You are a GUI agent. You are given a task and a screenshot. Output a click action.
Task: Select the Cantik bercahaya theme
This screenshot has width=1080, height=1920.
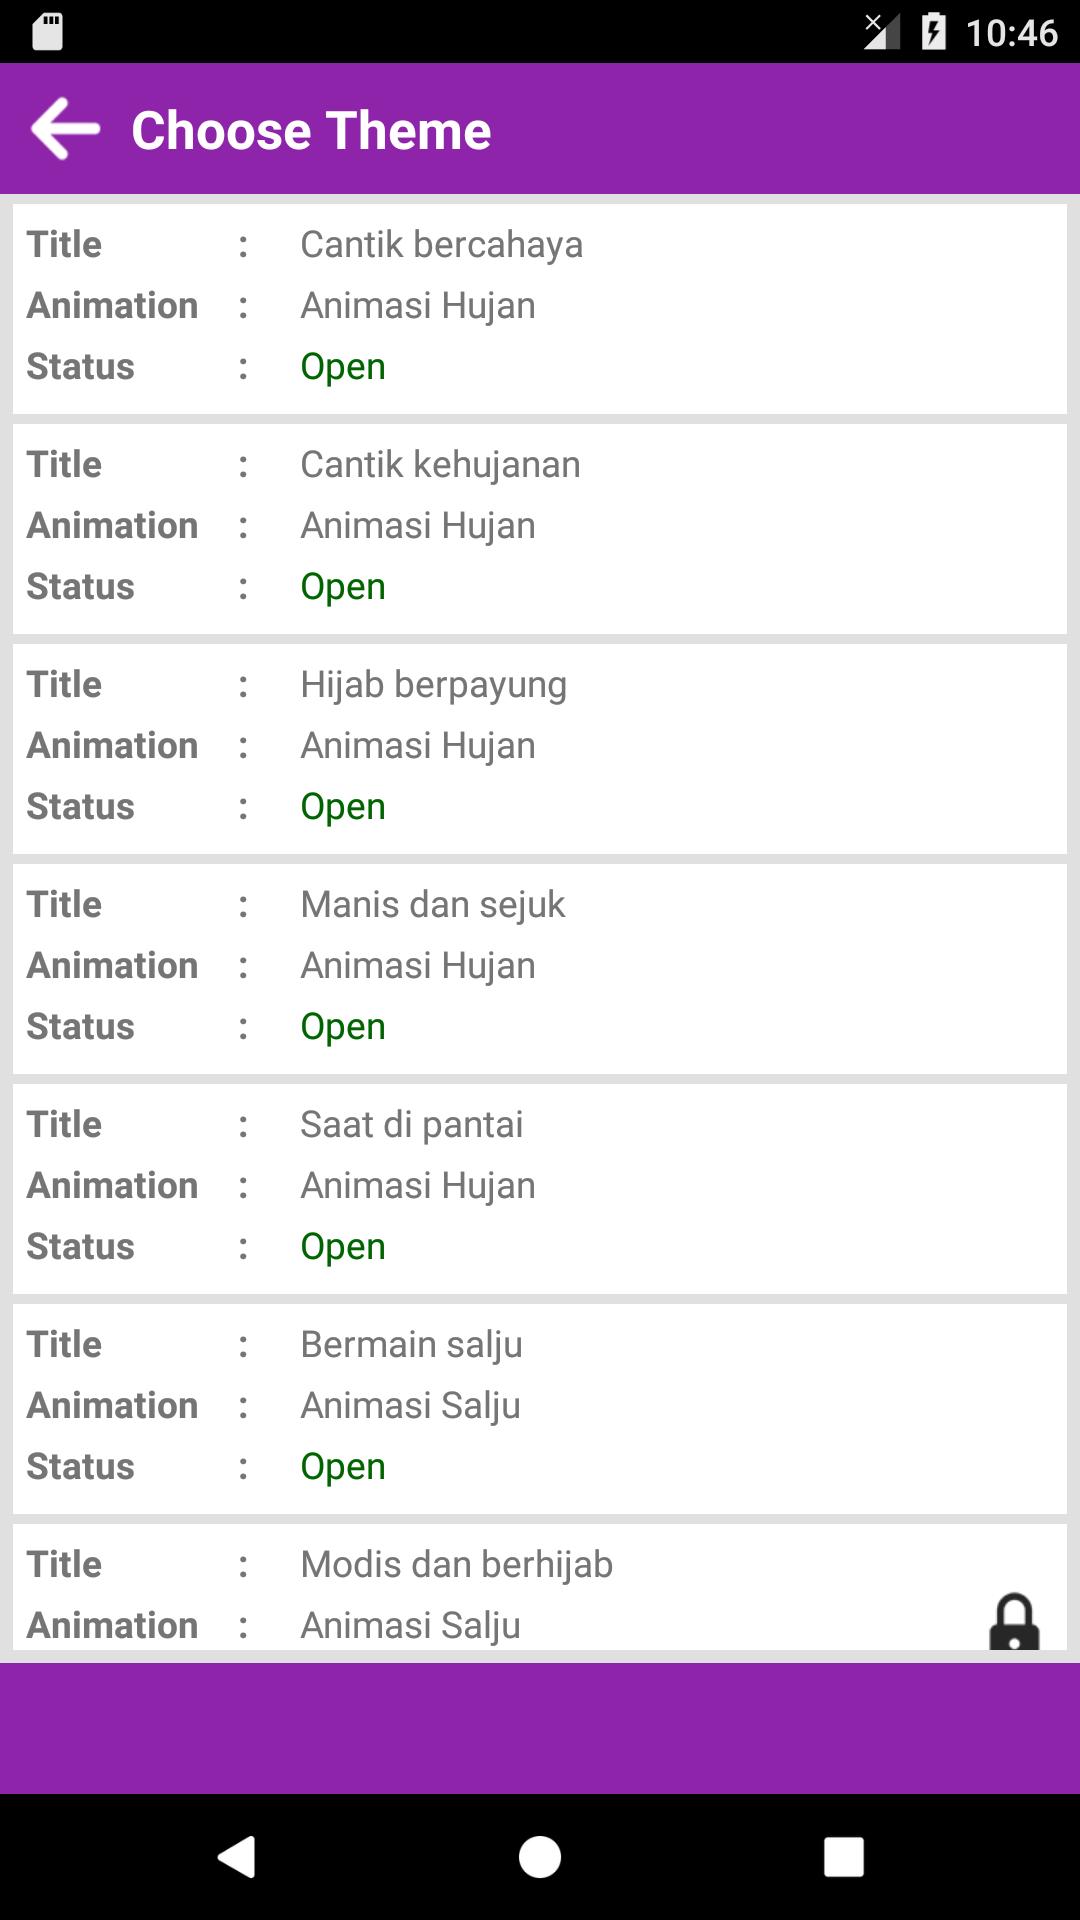tap(540, 309)
